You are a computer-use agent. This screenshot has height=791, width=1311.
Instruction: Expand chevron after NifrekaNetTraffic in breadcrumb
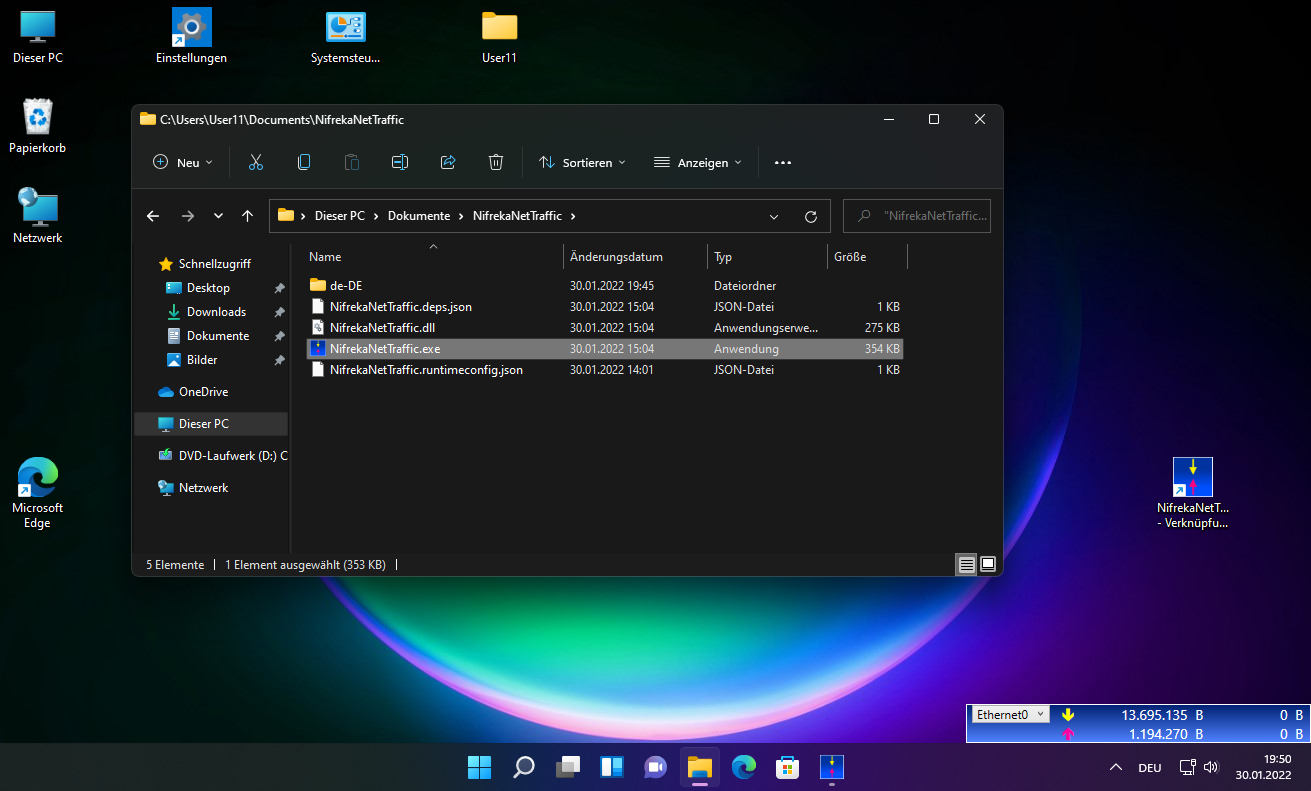[573, 216]
